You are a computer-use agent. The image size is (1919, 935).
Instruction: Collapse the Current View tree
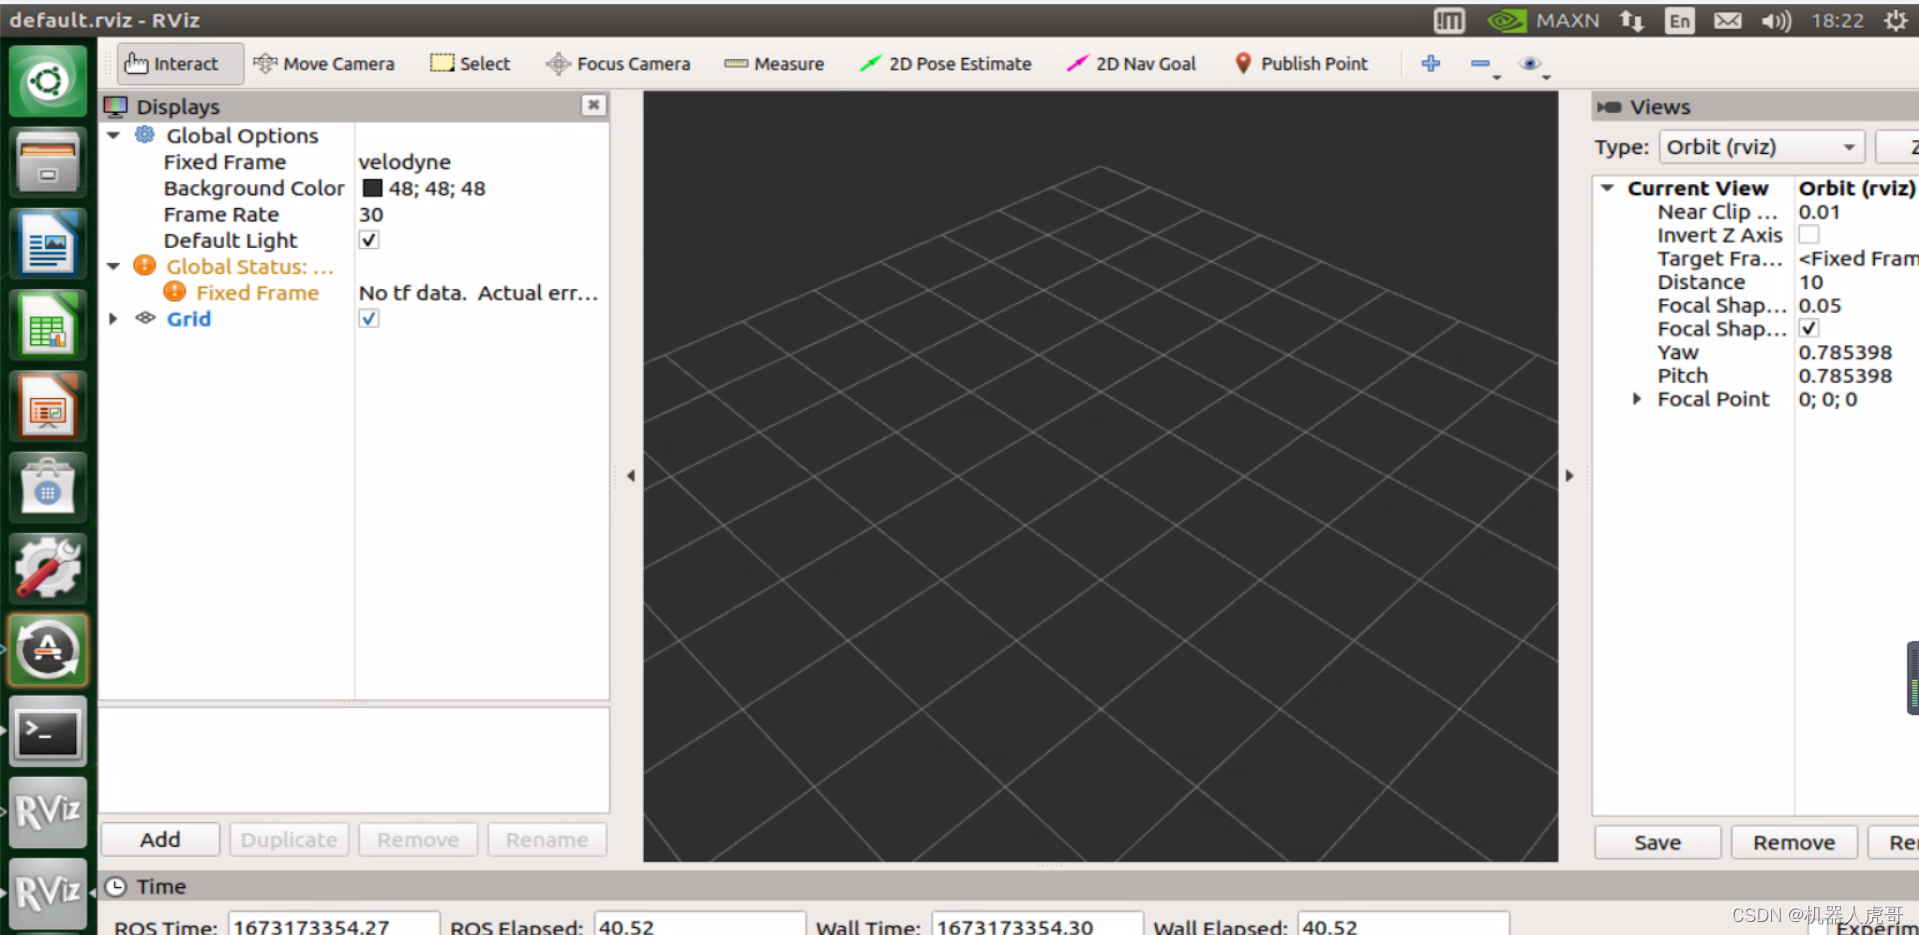point(1607,188)
